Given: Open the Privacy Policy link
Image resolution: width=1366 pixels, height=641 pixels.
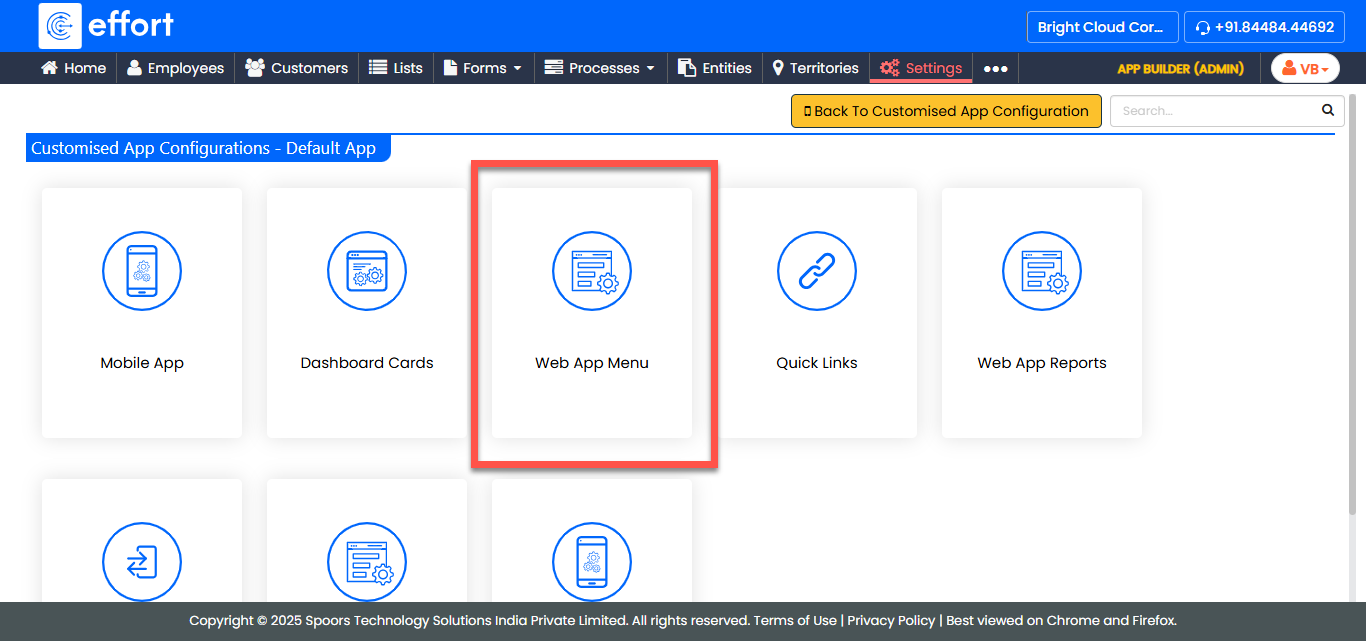Looking at the screenshot, I should click(891, 621).
